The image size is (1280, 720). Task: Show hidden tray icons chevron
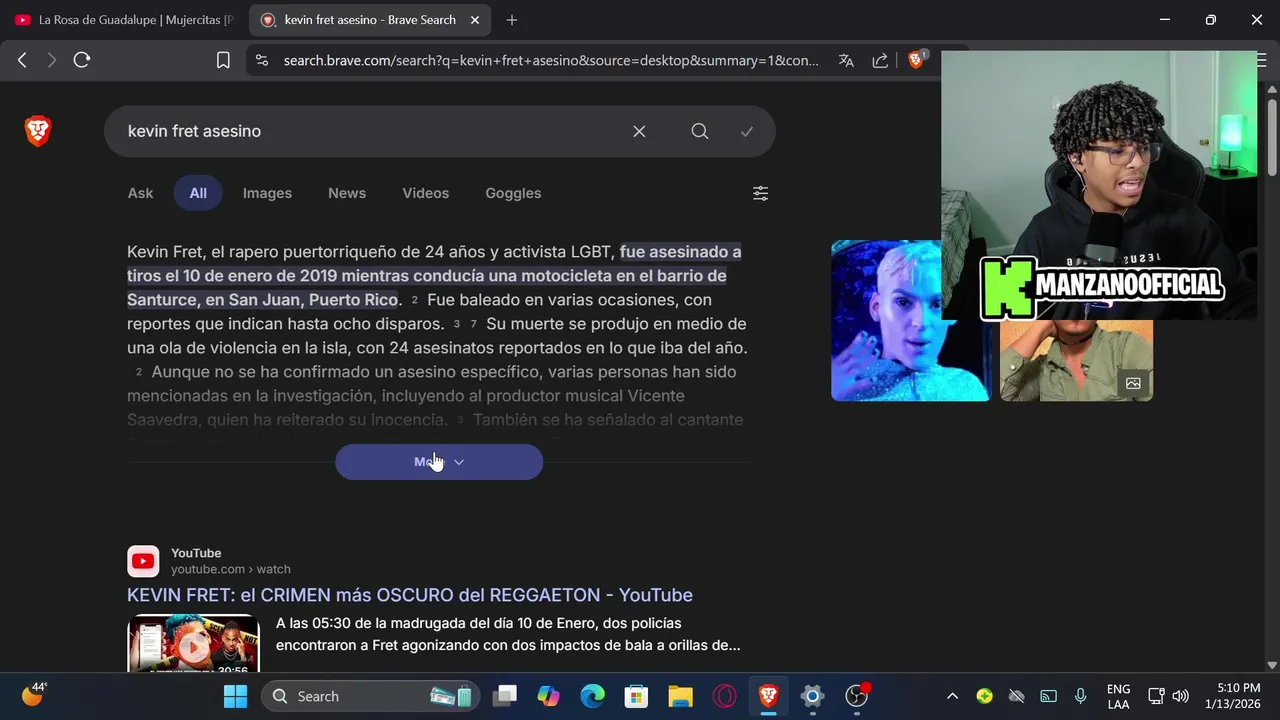point(952,696)
